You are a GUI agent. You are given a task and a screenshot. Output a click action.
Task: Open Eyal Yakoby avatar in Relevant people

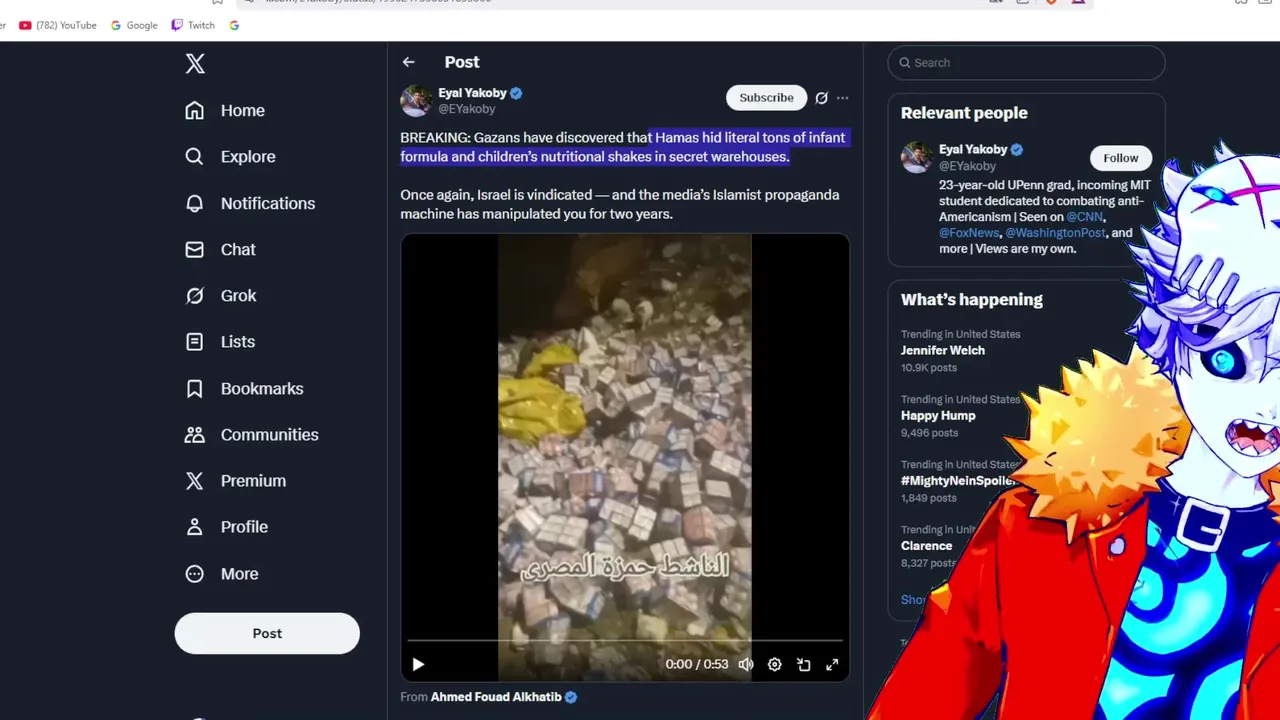tap(916, 157)
